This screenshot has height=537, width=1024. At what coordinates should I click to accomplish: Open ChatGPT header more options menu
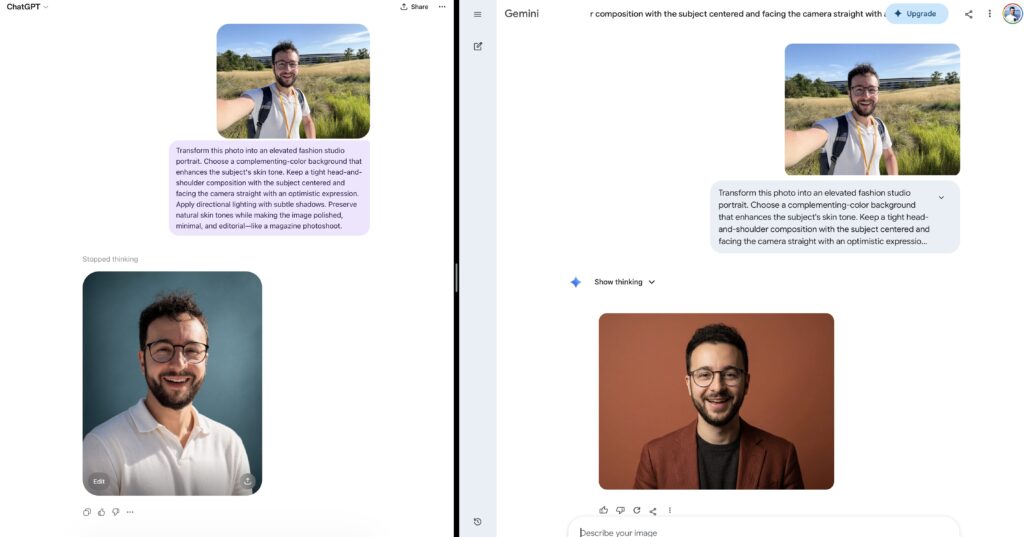[442, 7]
